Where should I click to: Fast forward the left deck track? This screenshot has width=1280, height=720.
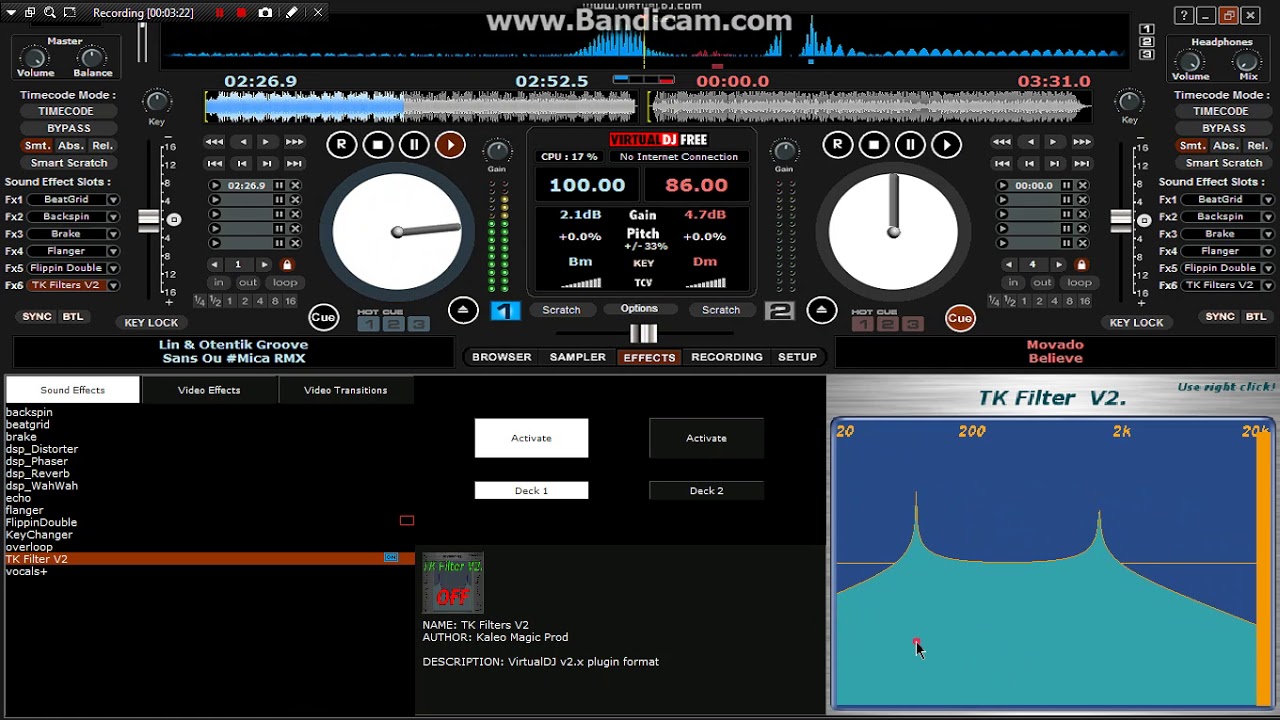(x=294, y=142)
